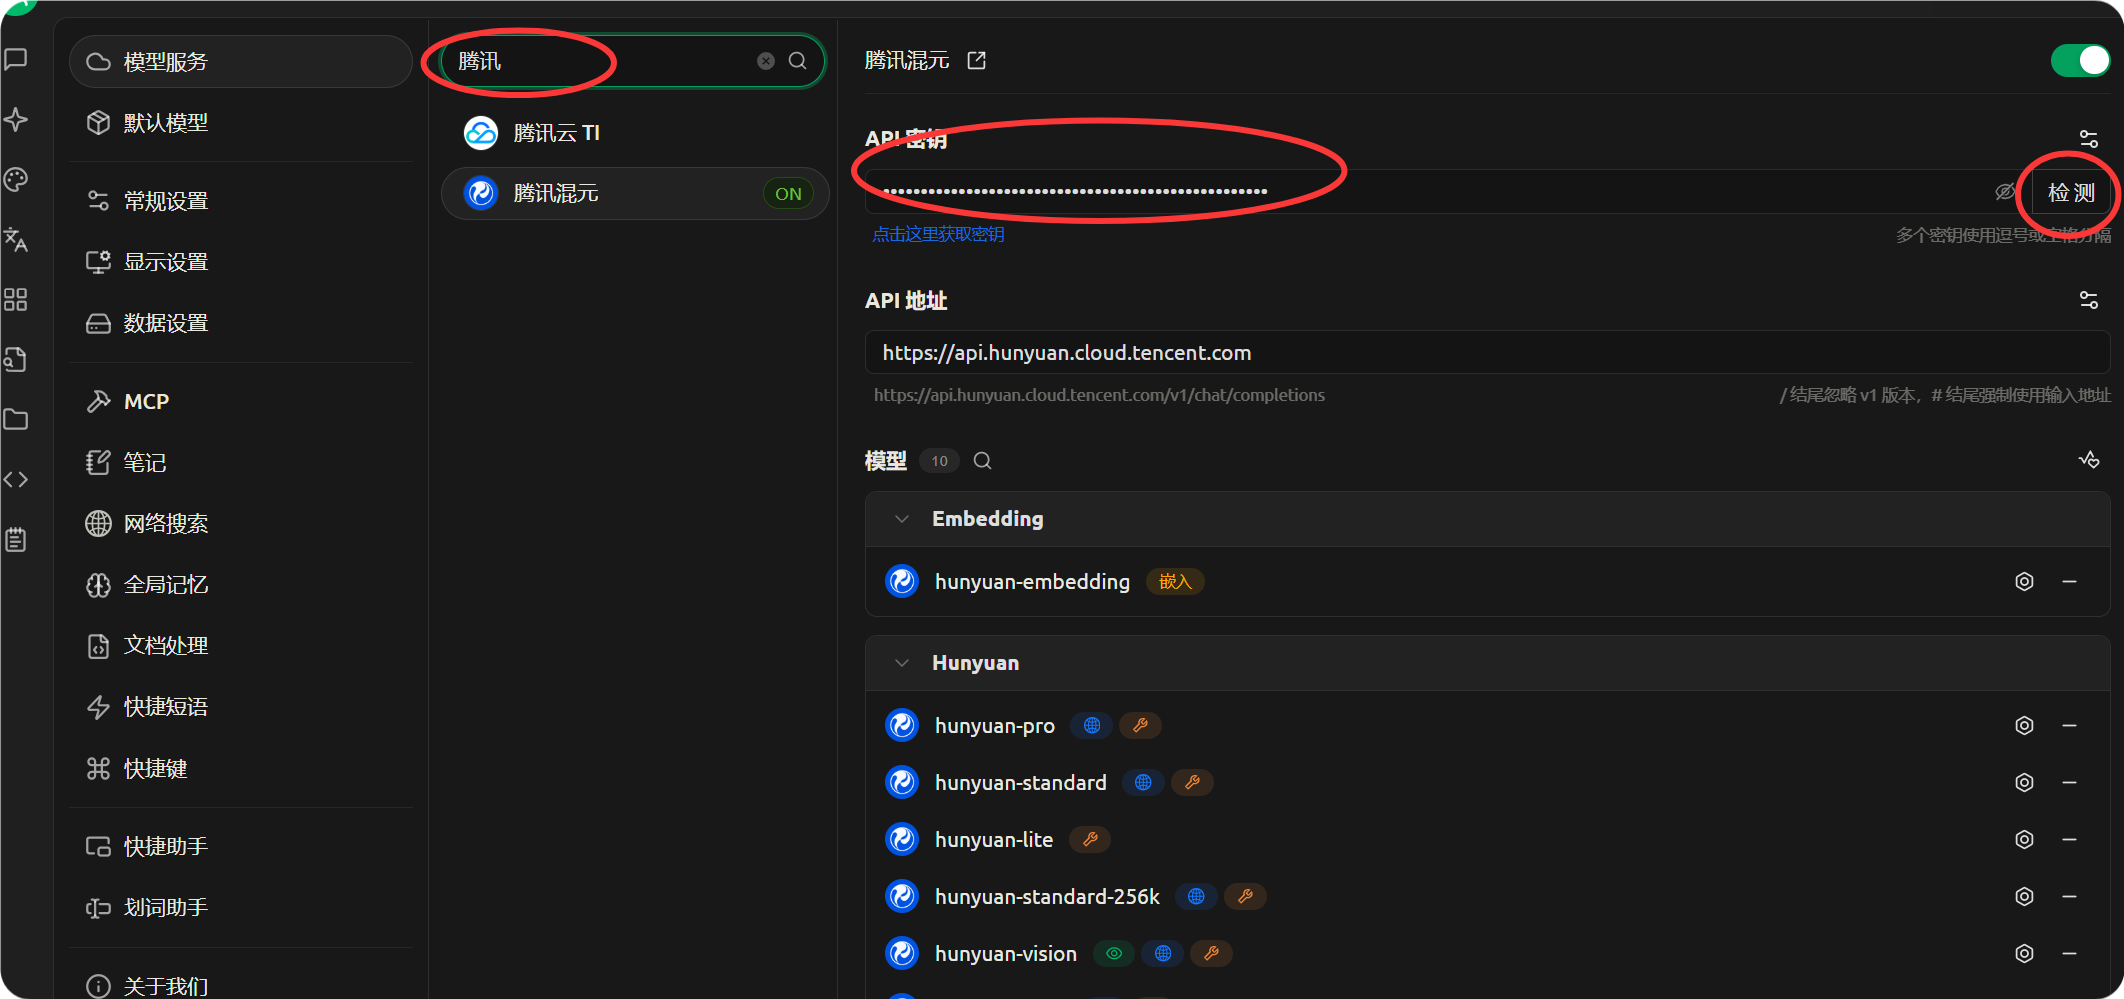The height and width of the screenshot is (999, 2124).
Task: Remove hunyuan-pro with its minus icon
Action: click(x=2070, y=726)
